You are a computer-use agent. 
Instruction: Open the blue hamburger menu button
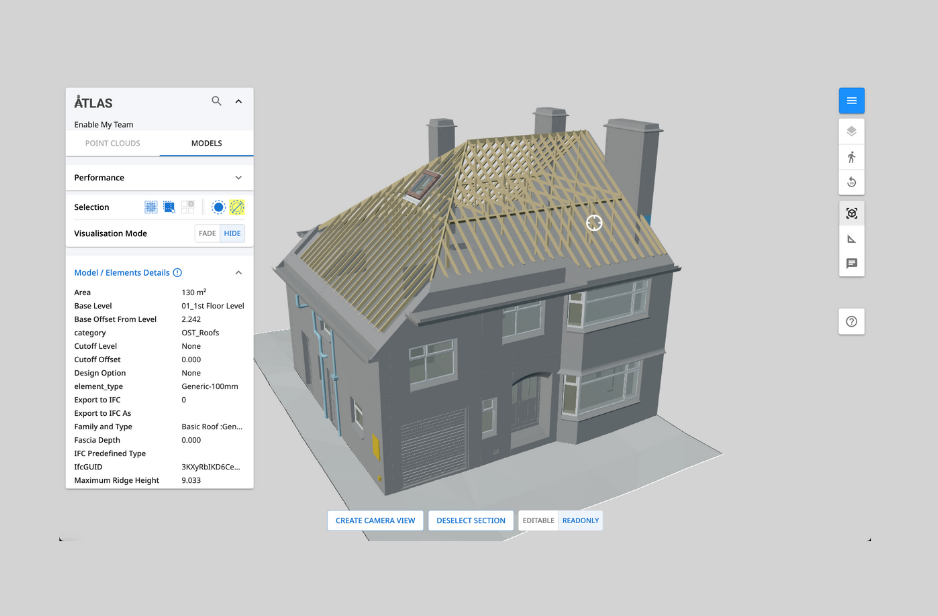click(x=851, y=100)
